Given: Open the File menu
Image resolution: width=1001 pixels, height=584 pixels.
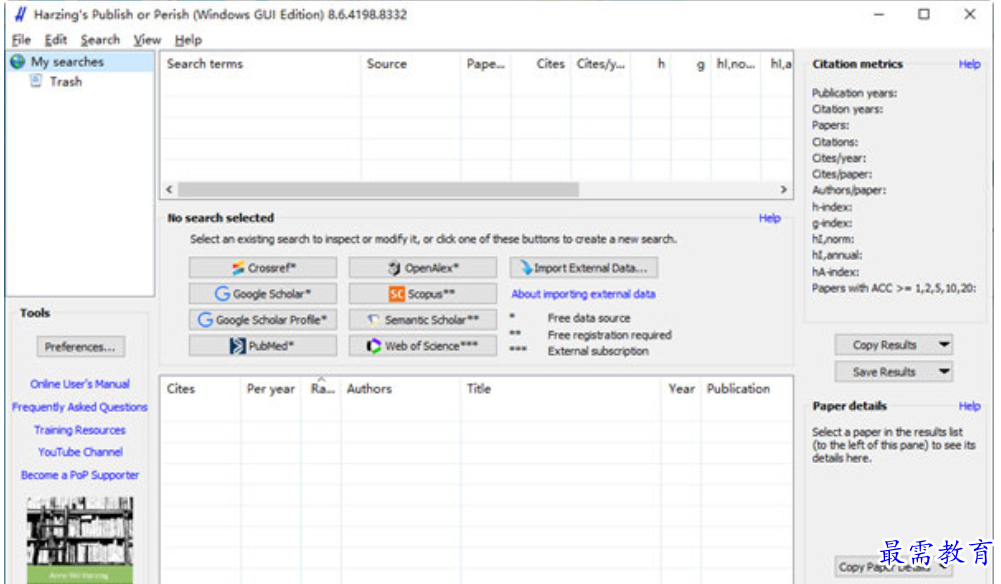Looking at the screenshot, I should [21, 40].
